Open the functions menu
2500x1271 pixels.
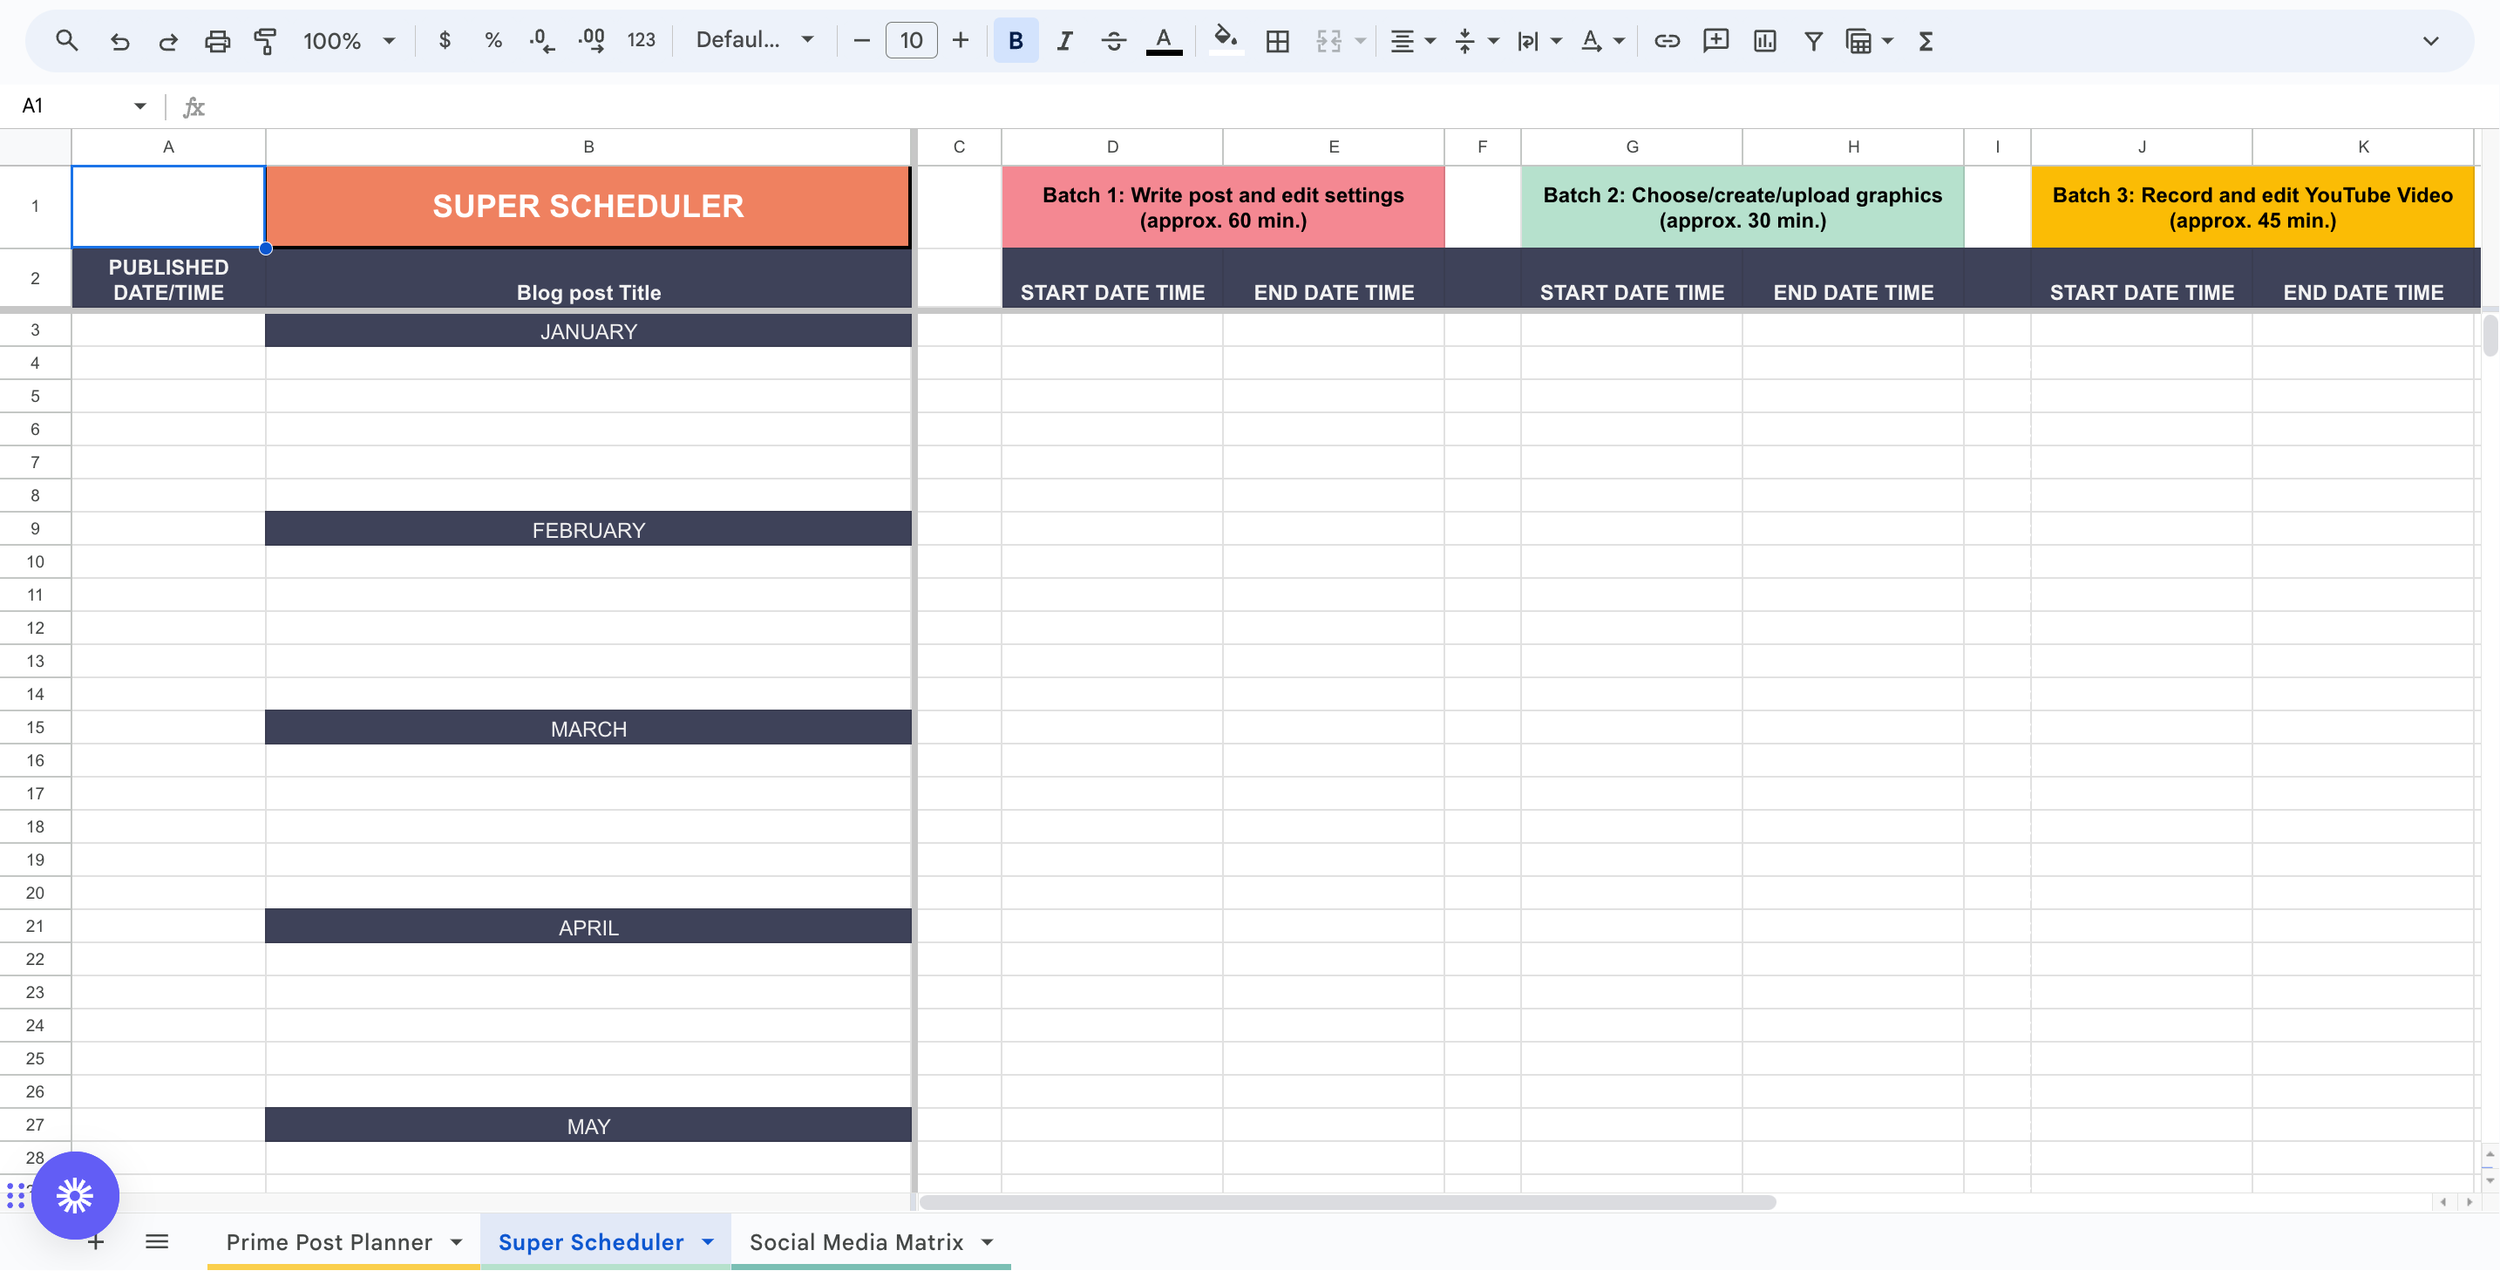point(1925,40)
